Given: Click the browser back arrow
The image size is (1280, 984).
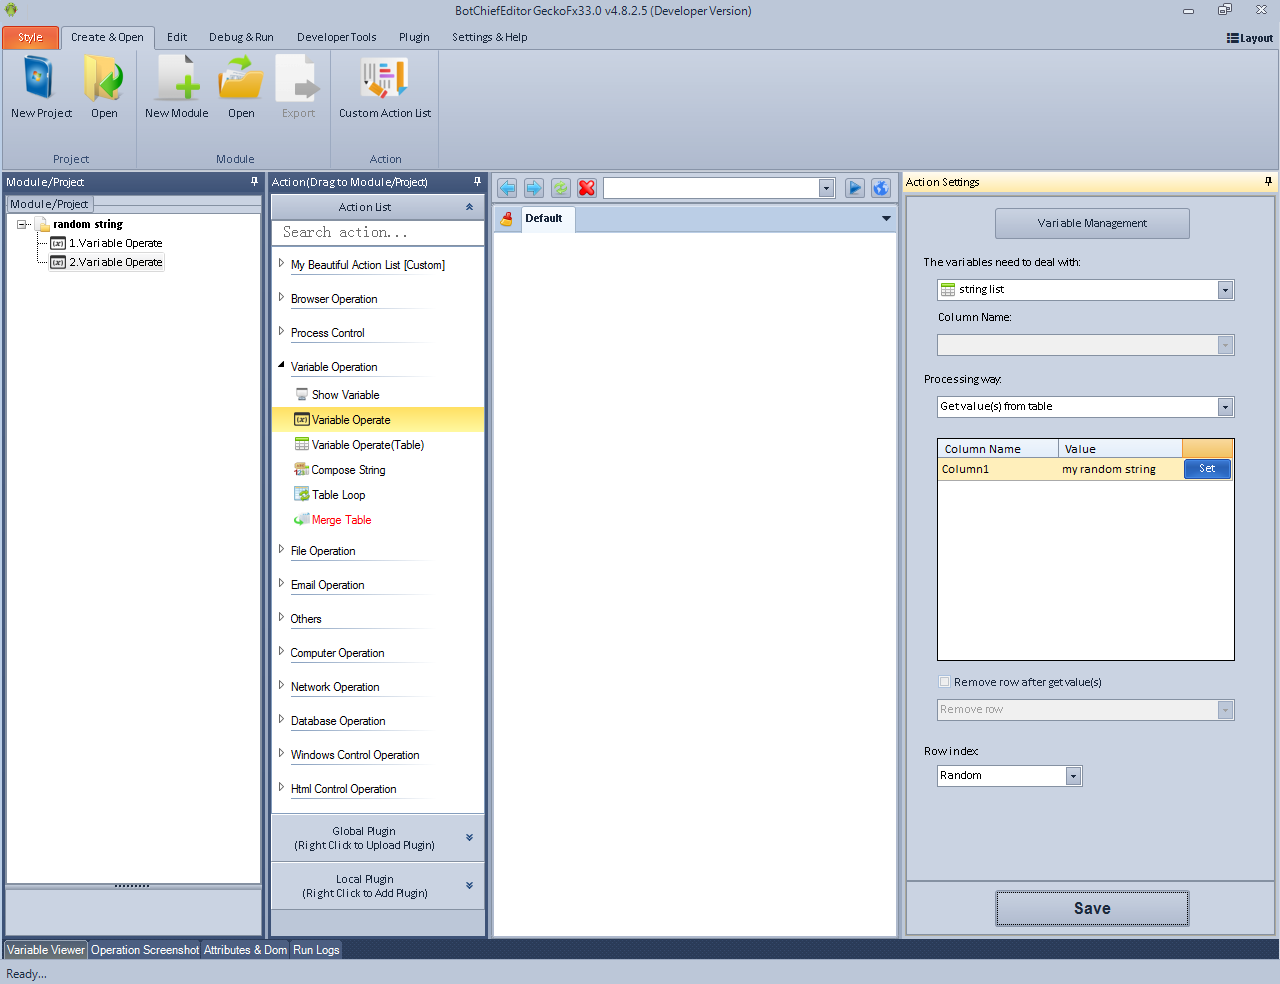Looking at the screenshot, I should pyautogui.click(x=507, y=188).
